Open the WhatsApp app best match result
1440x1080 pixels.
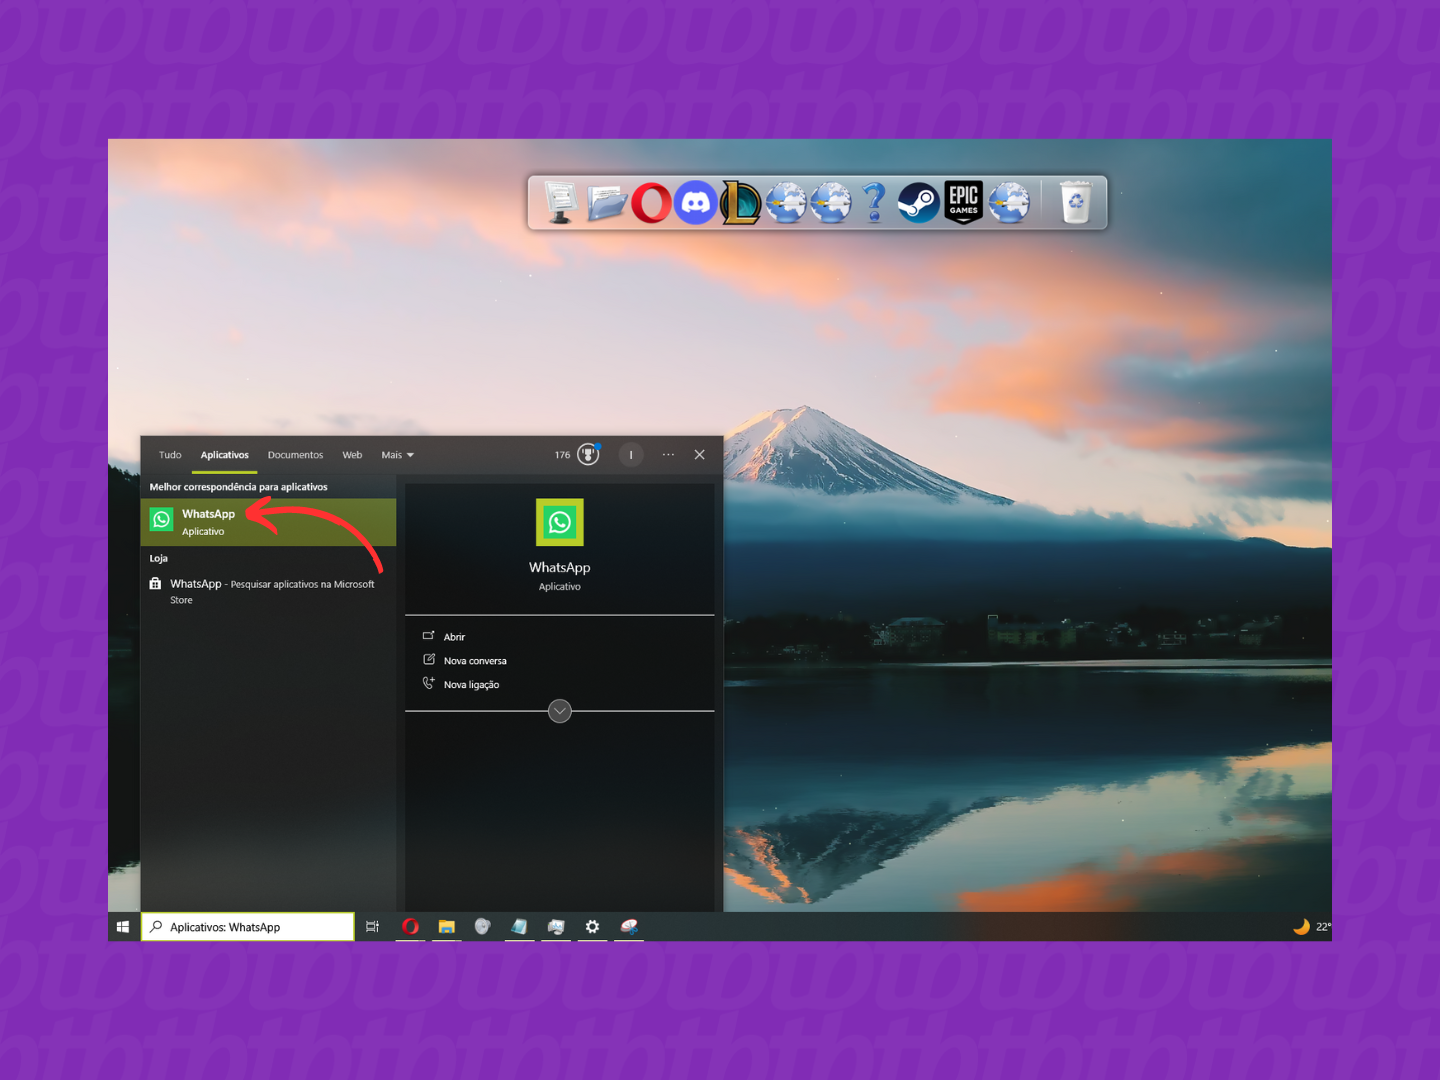pyautogui.click(x=268, y=522)
